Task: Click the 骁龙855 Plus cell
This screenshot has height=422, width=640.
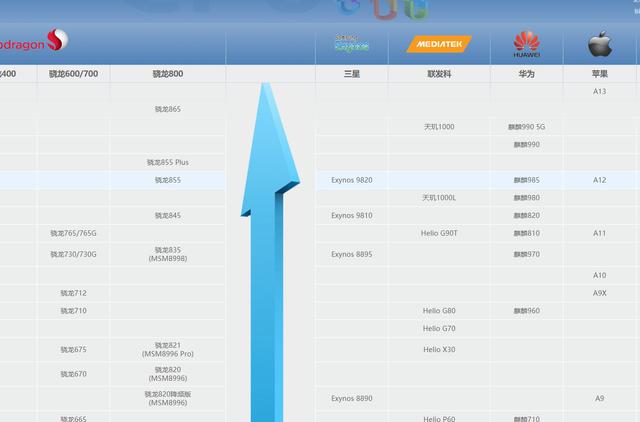Action: (168, 162)
